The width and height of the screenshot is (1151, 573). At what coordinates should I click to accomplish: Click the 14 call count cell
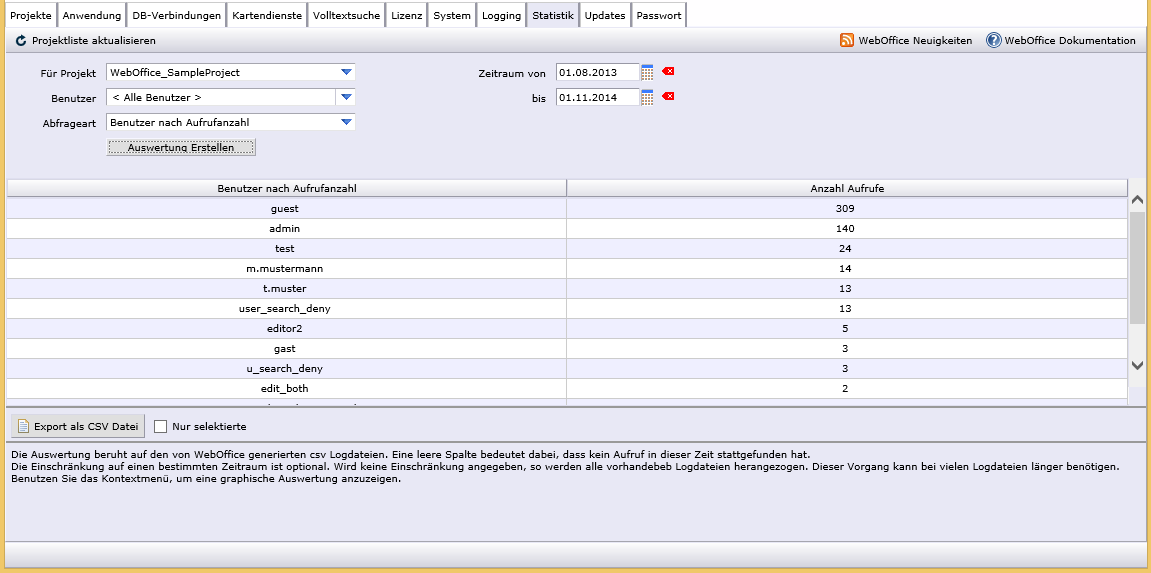[846, 269]
